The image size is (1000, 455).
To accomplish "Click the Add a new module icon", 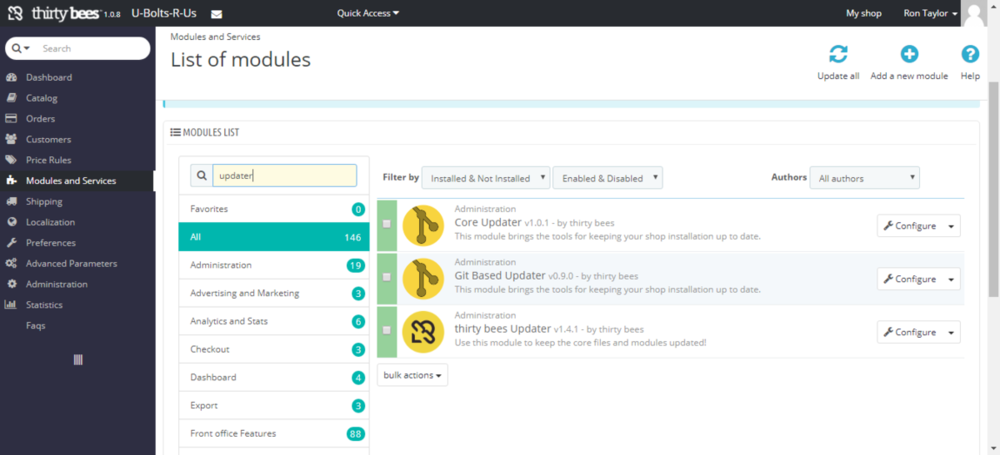I will pyautogui.click(x=908, y=55).
